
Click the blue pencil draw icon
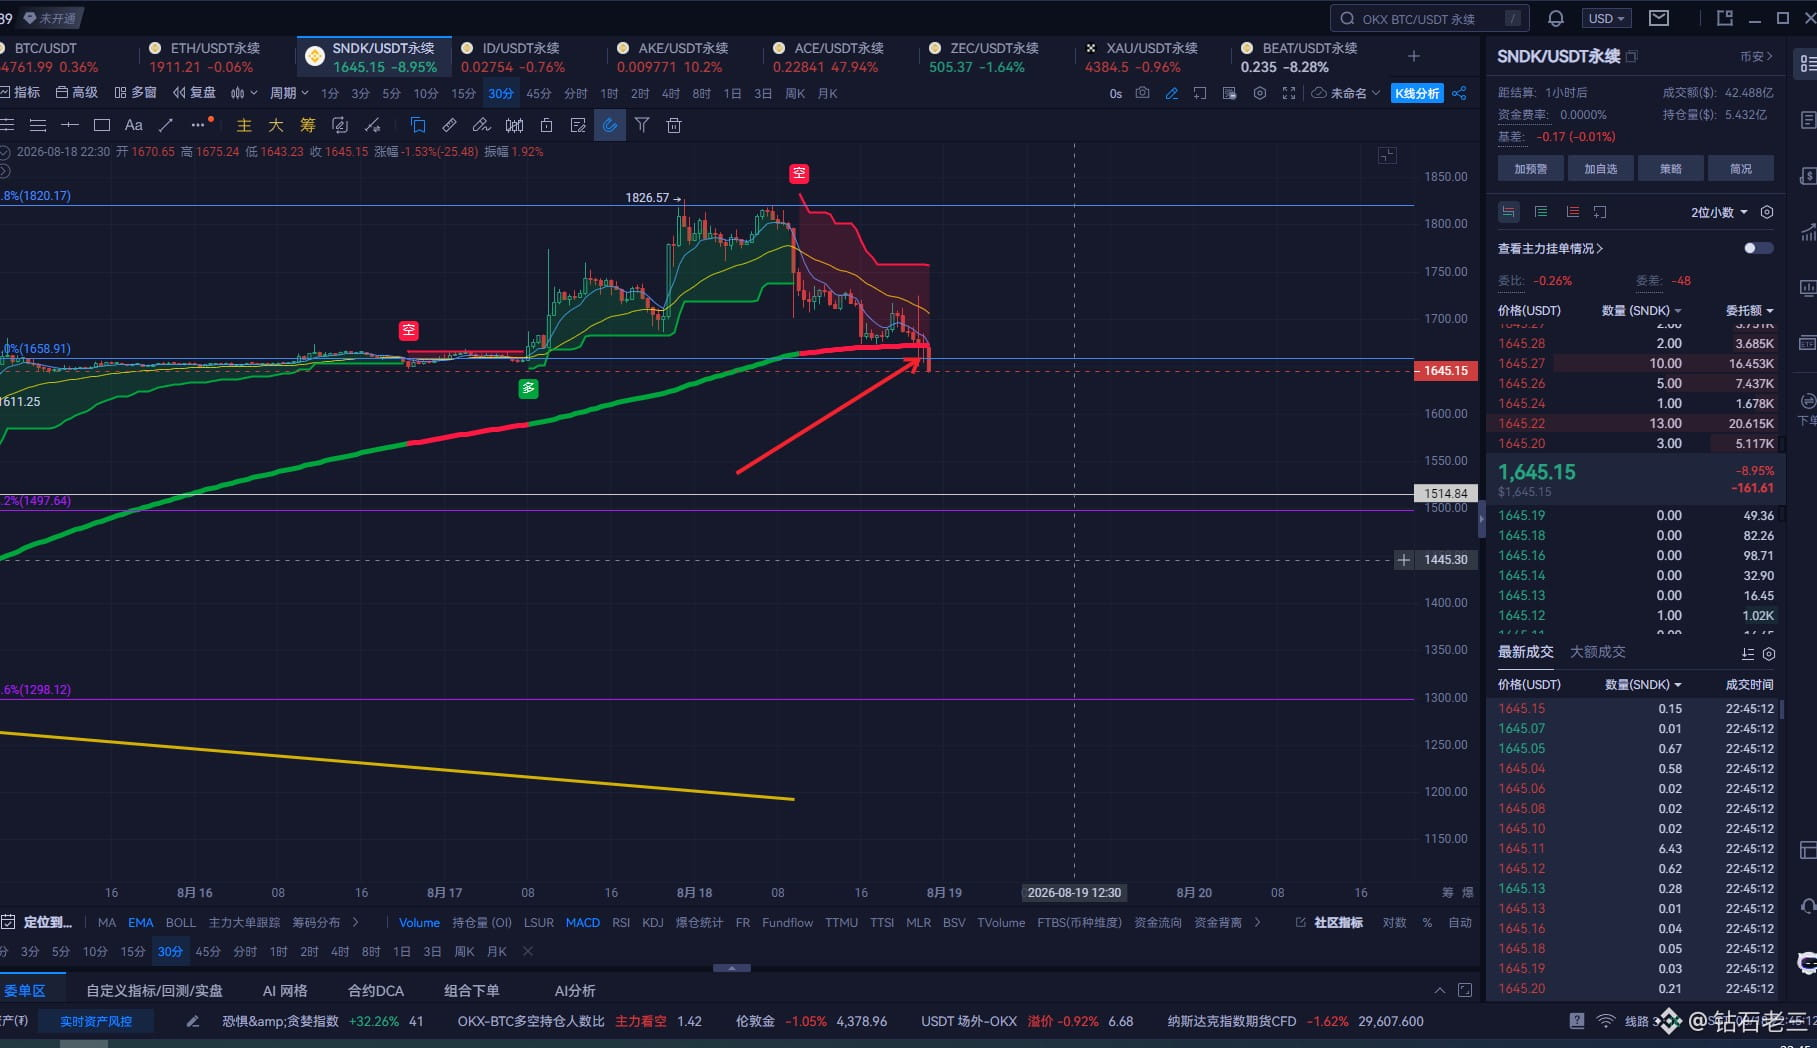(1172, 93)
